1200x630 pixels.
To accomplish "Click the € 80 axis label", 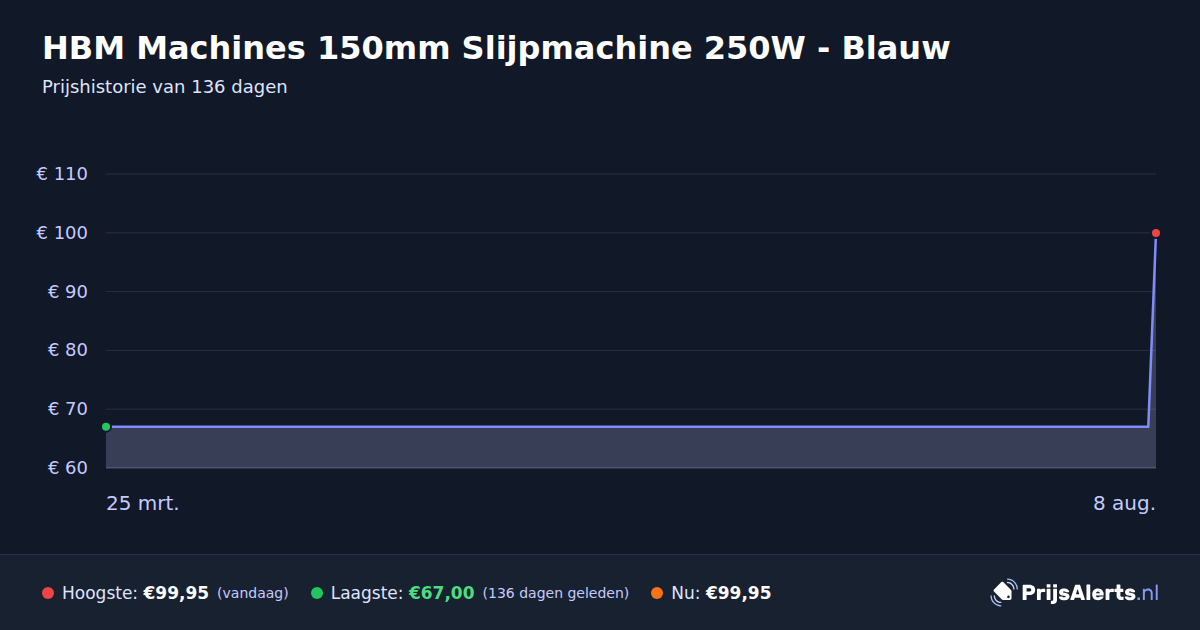I will click(68, 351).
